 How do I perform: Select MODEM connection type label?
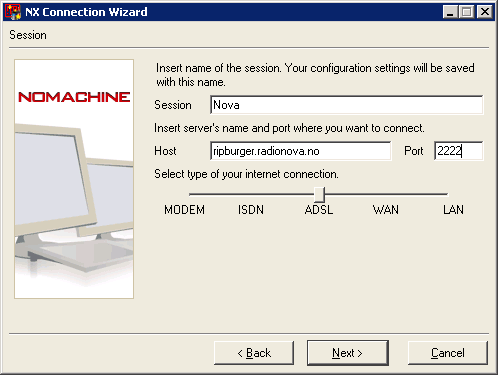[x=184, y=210]
